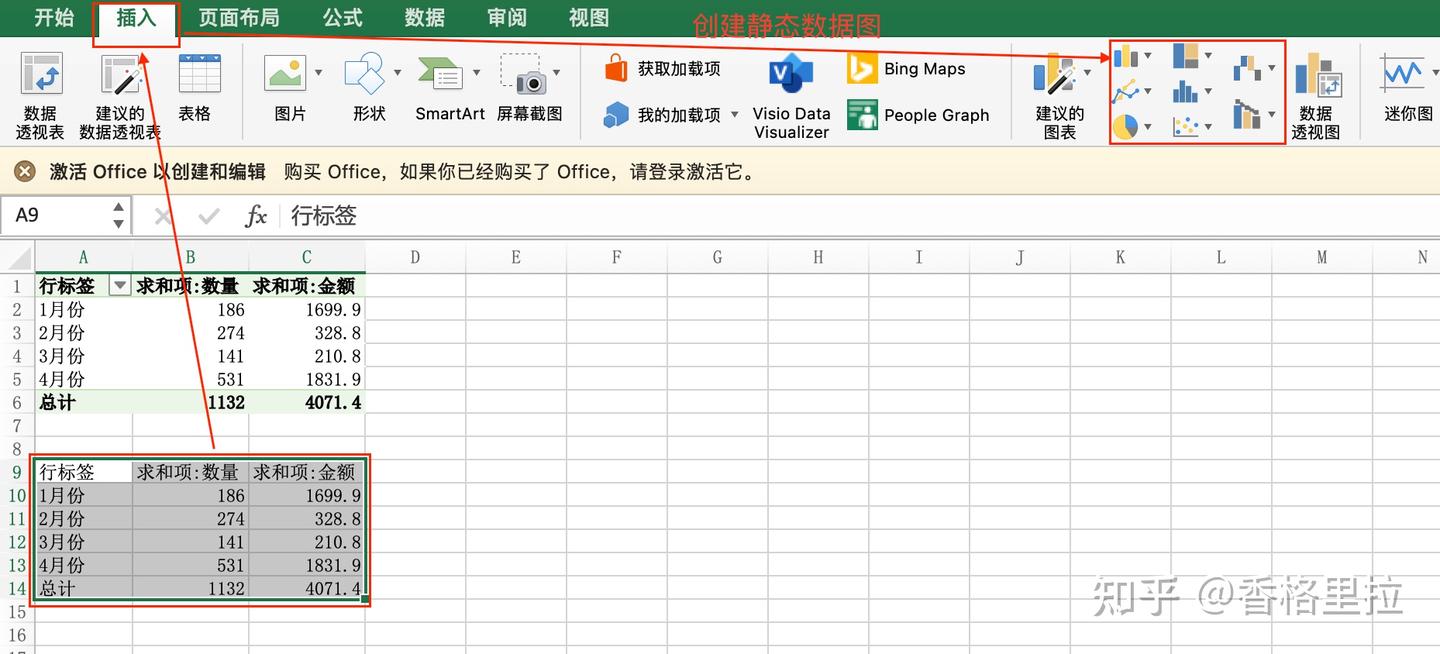
Task: Expand the Pictures (图片) dropdown arrow
Action: coord(318,72)
